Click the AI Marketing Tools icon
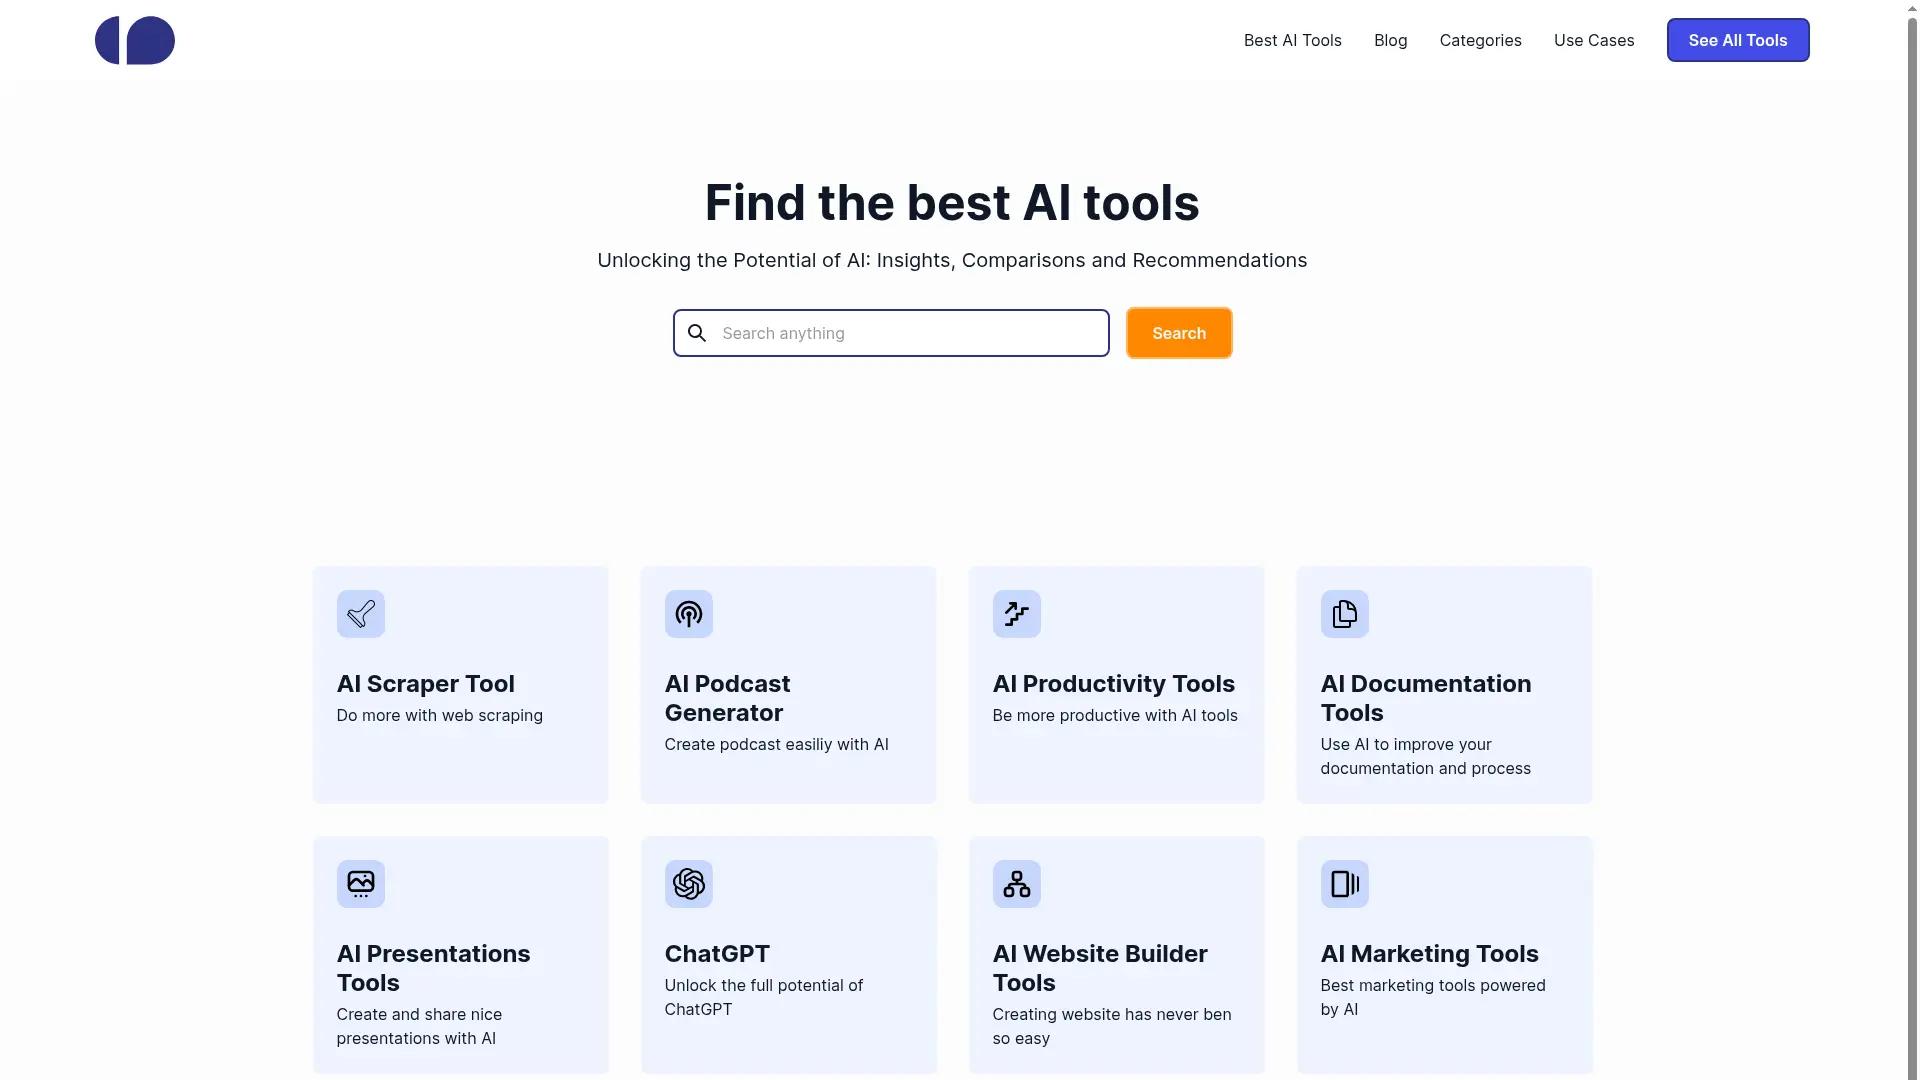 point(1345,884)
